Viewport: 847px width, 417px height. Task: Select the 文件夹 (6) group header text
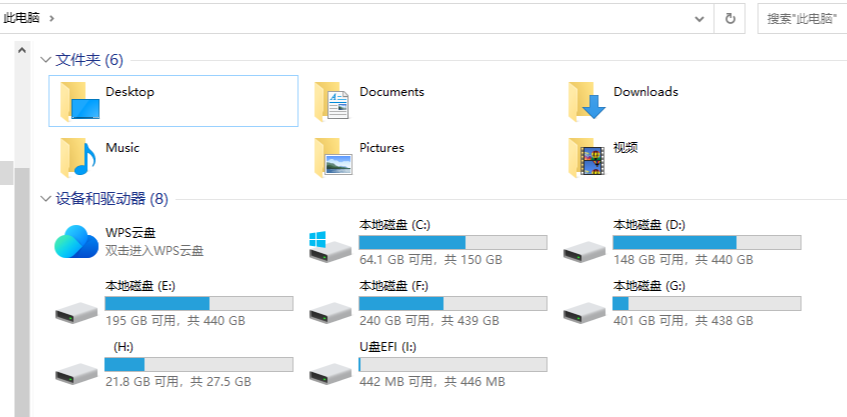pyautogui.click(x=89, y=60)
